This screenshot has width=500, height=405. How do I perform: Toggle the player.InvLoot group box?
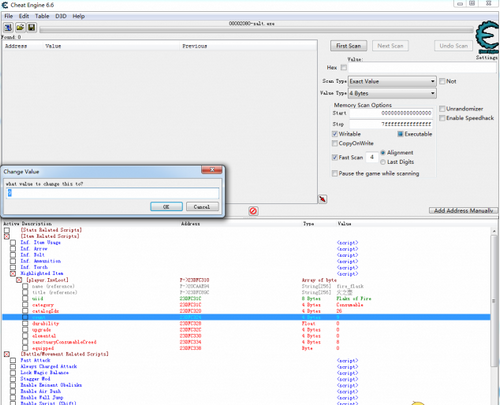pos(19,280)
